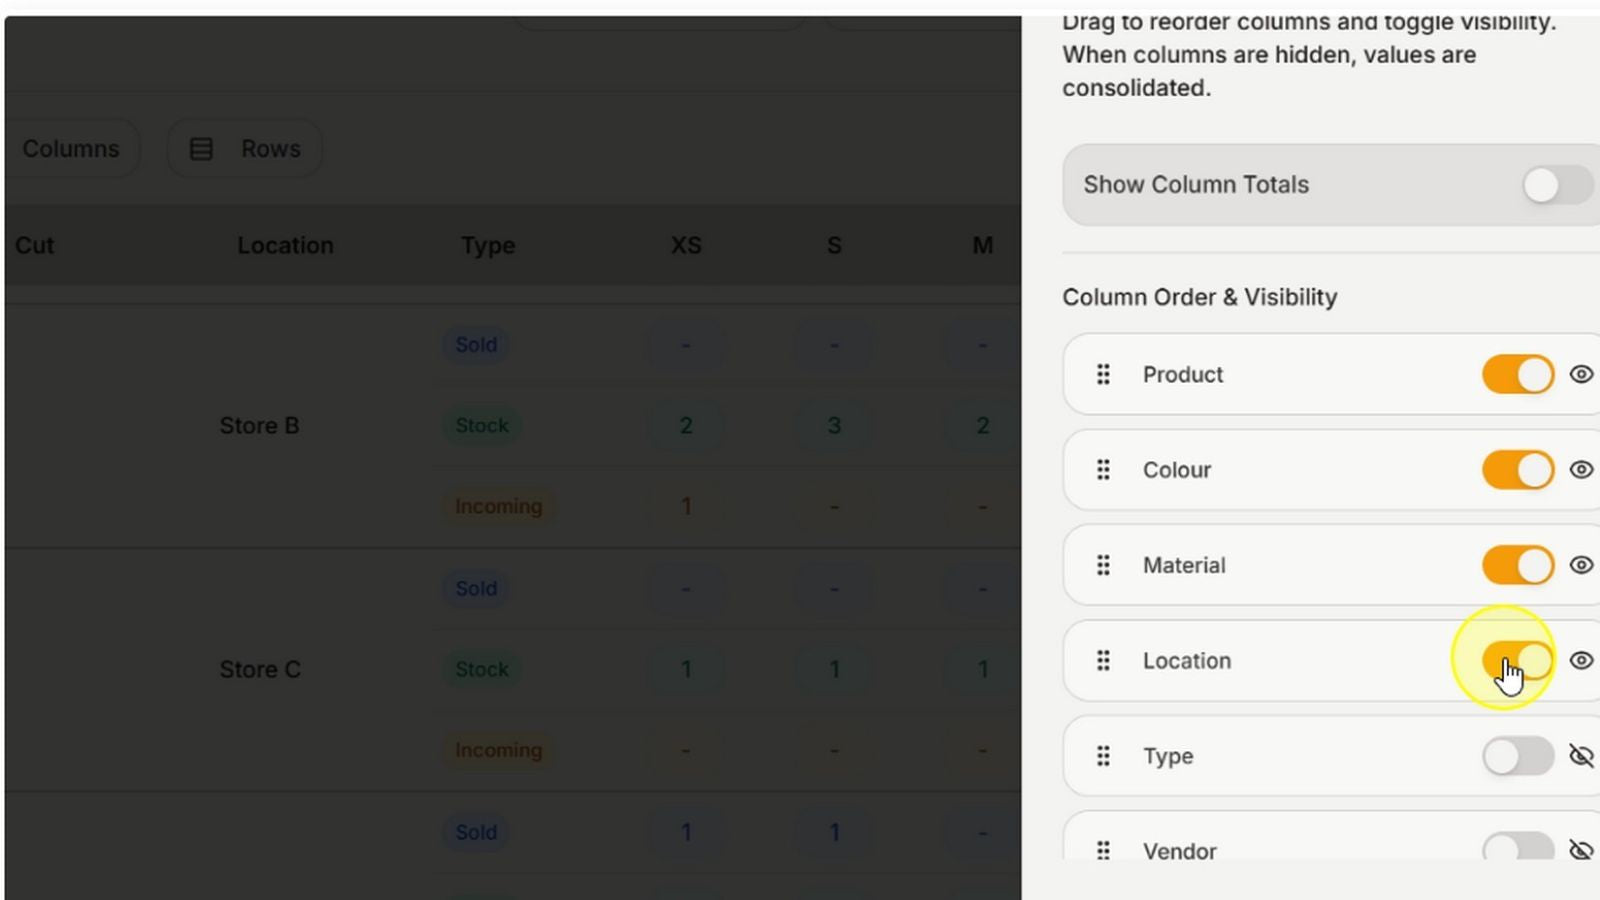Enable Show Column Totals switch
The image size is (1600, 900).
(x=1558, y=185)
